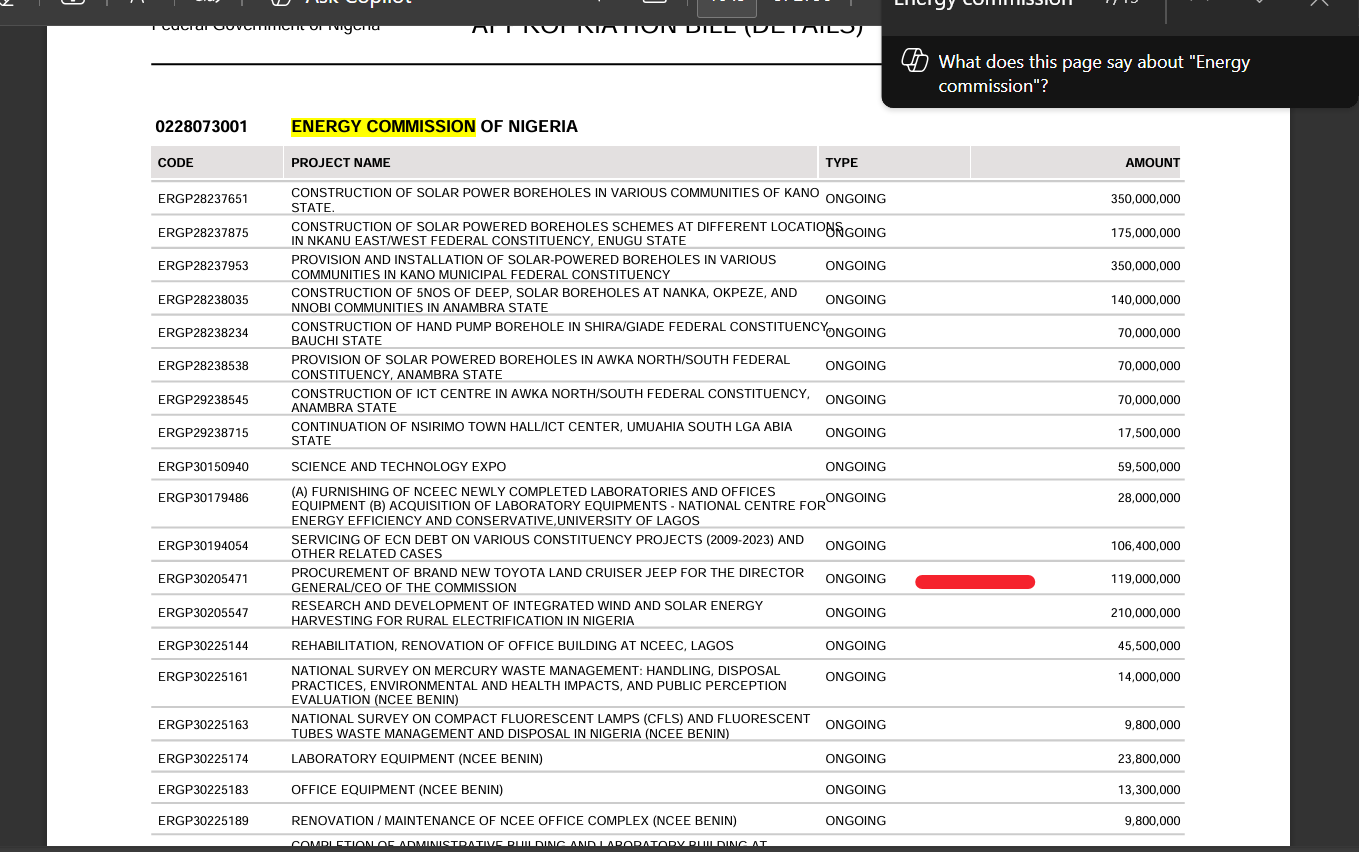
Task: Click the SCIENCE AND TECHNOLOGY EXPO project name
Action: coord(398,467)
